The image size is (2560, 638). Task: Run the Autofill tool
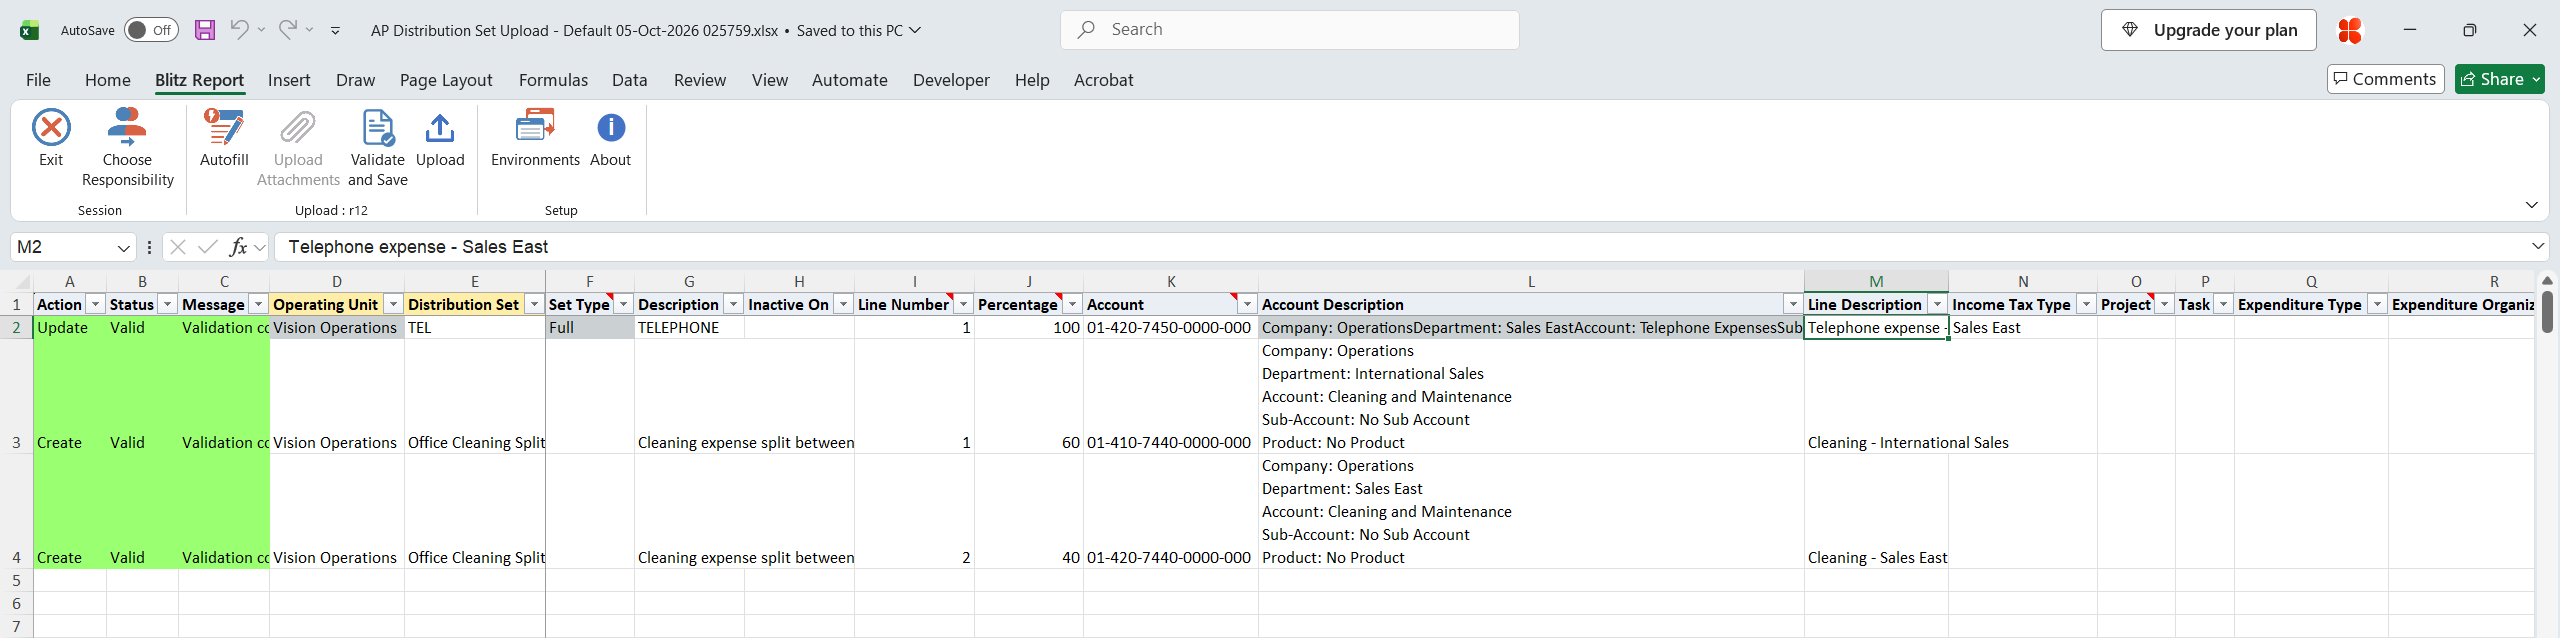point(224,138)
